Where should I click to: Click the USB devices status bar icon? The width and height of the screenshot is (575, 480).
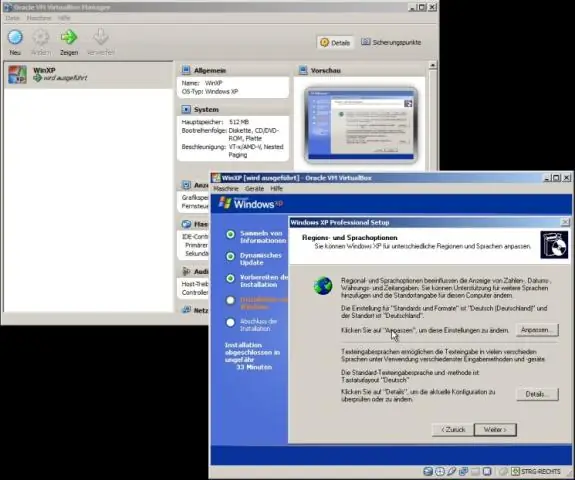451,471
